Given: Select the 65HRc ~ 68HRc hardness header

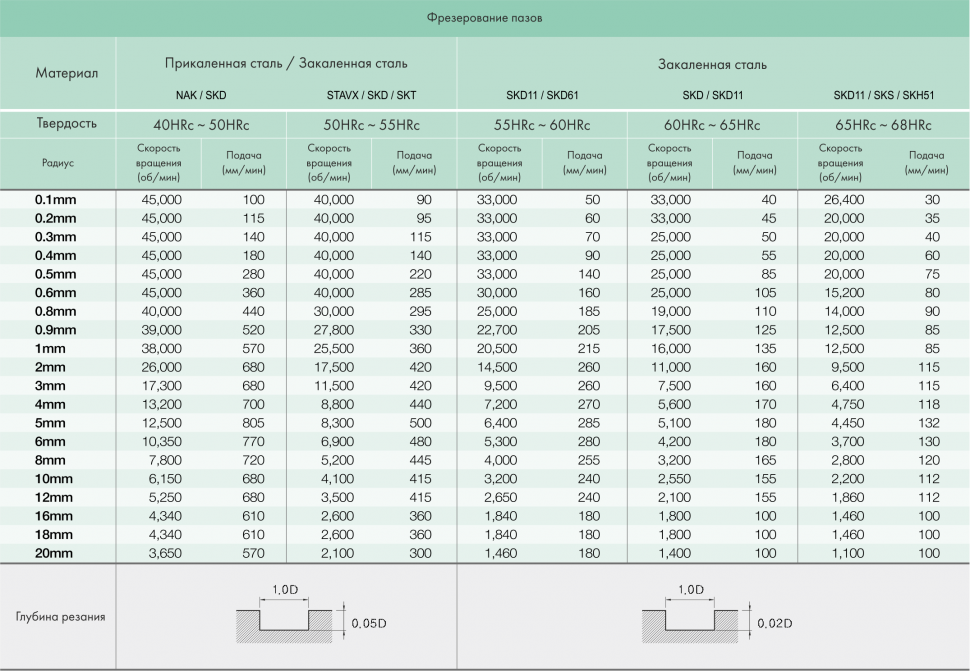Looking at the screenshot, I should tap(883, 125).
